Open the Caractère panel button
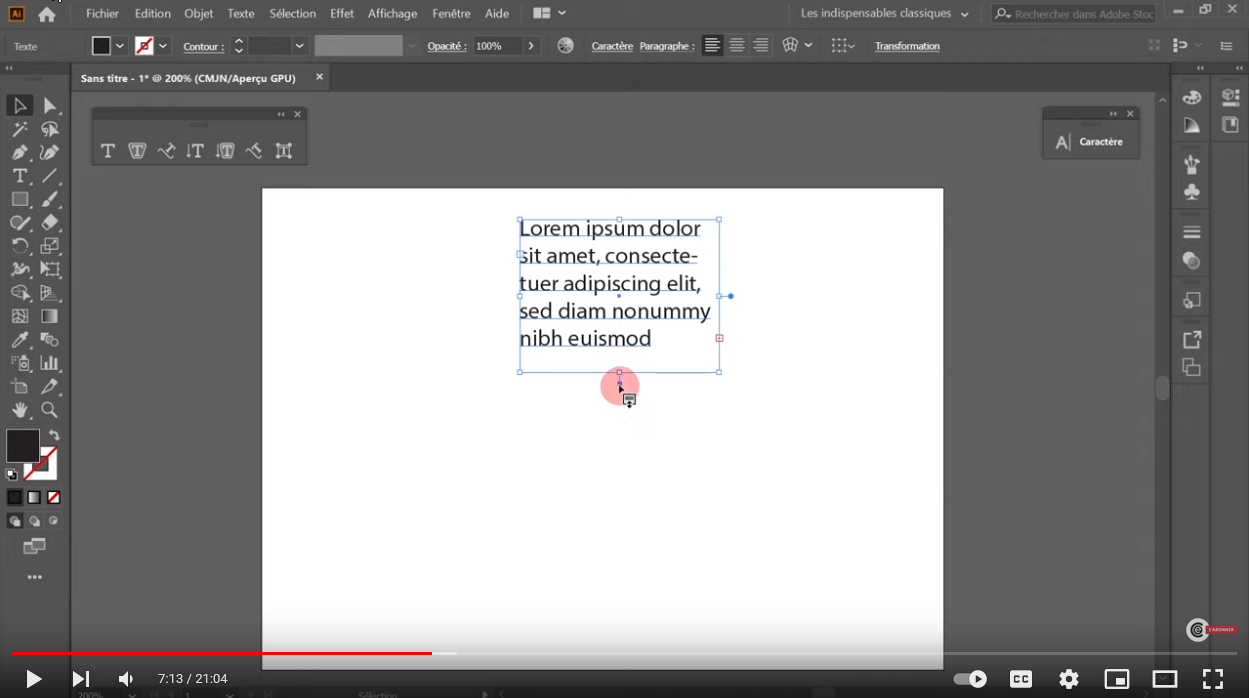This screenshot has height=698, width=1249. coord(1090,142)
